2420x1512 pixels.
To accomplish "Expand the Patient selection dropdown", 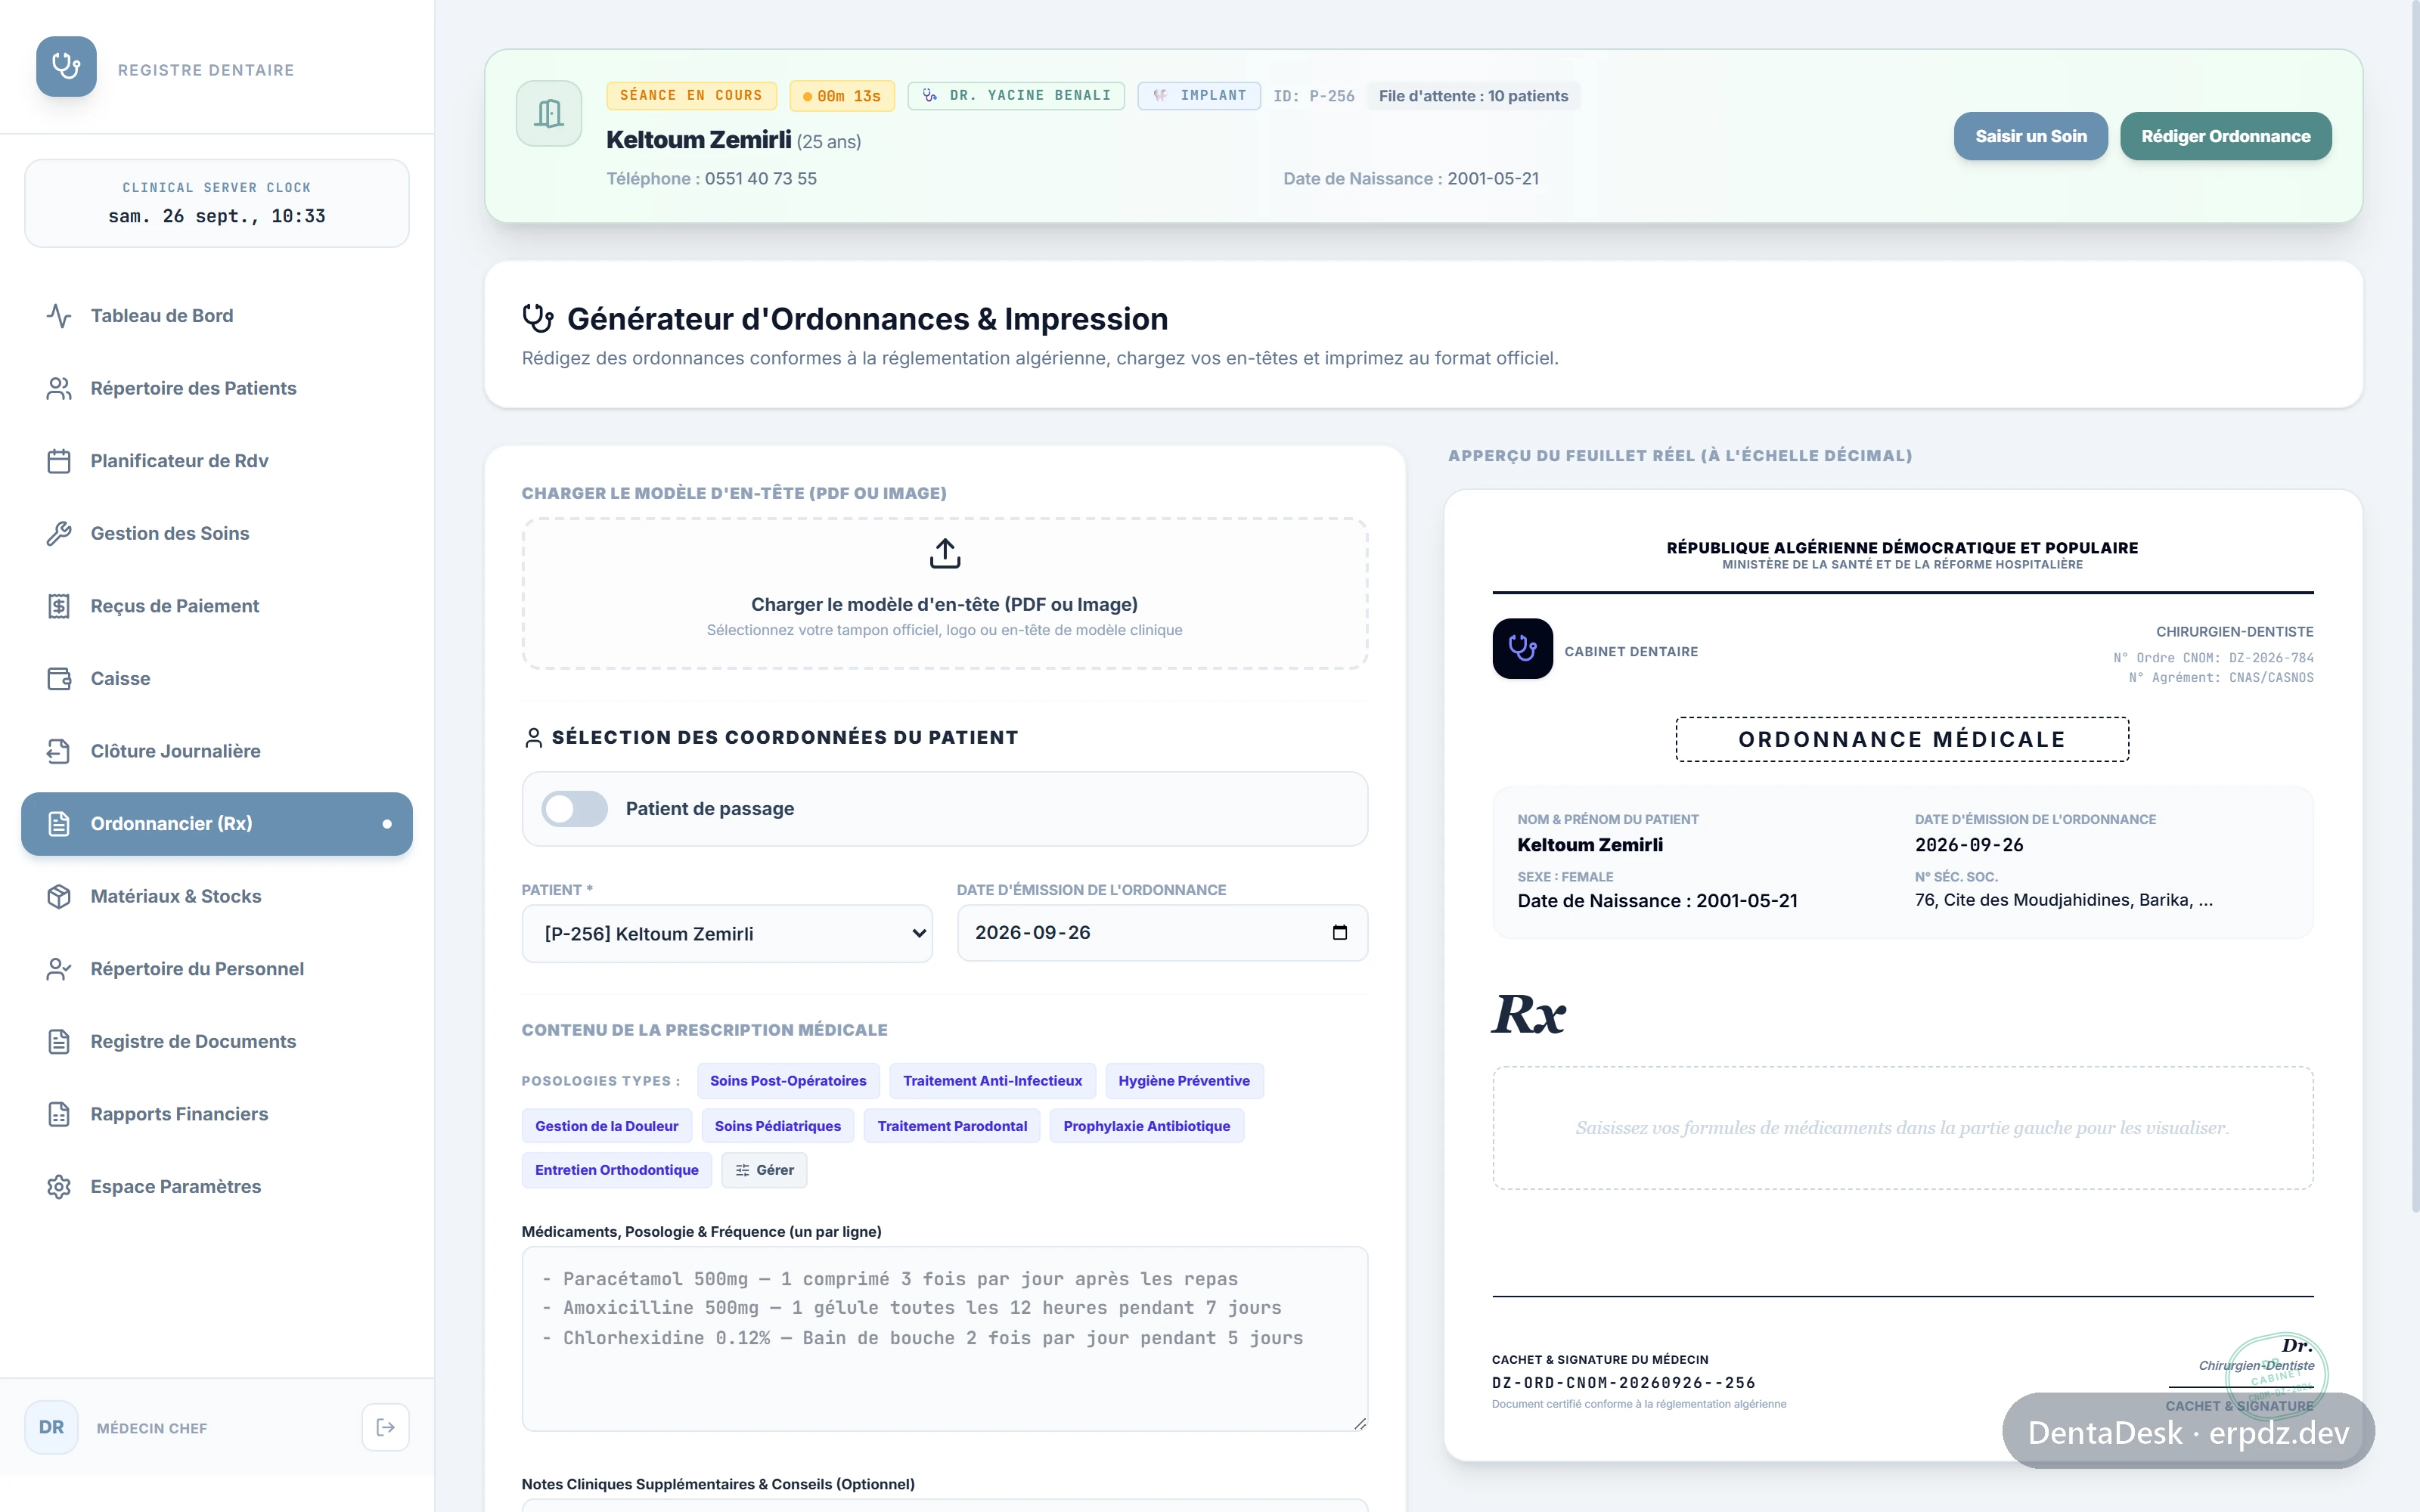I will [727, 934].
